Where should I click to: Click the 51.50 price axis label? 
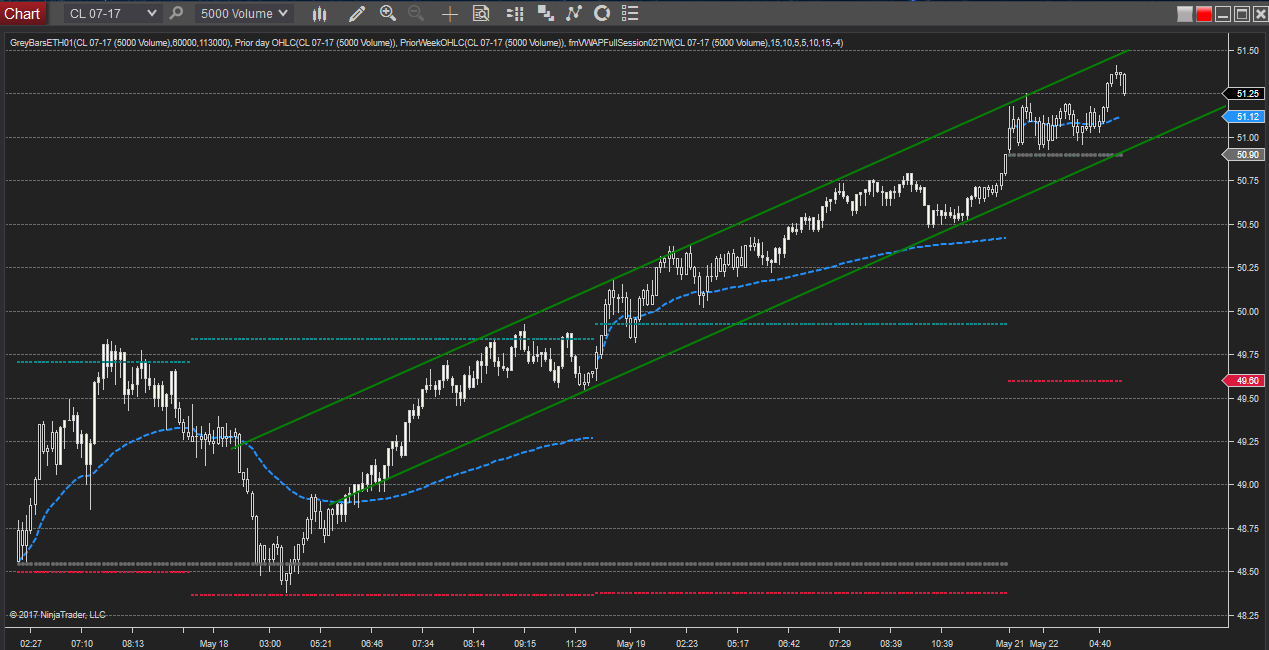point(1247,50)
